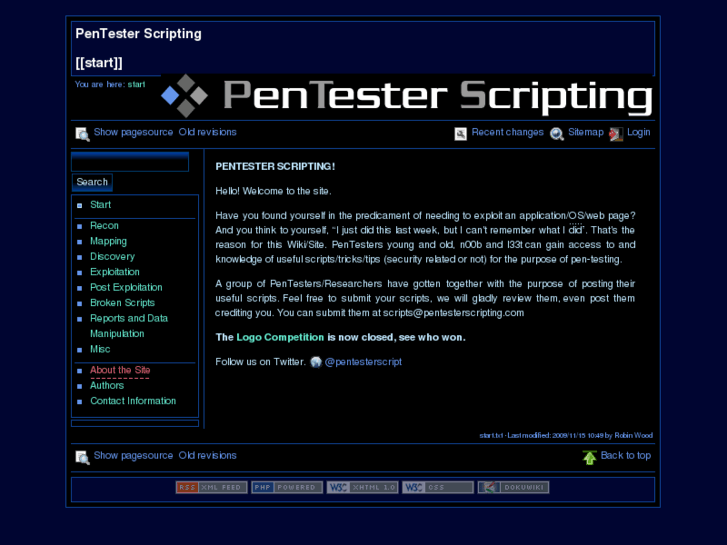Viewport: 727px width, 545px height.
Task: Click the PENTESTER SCRIPTING! heading
Action: tap(275, 166)
